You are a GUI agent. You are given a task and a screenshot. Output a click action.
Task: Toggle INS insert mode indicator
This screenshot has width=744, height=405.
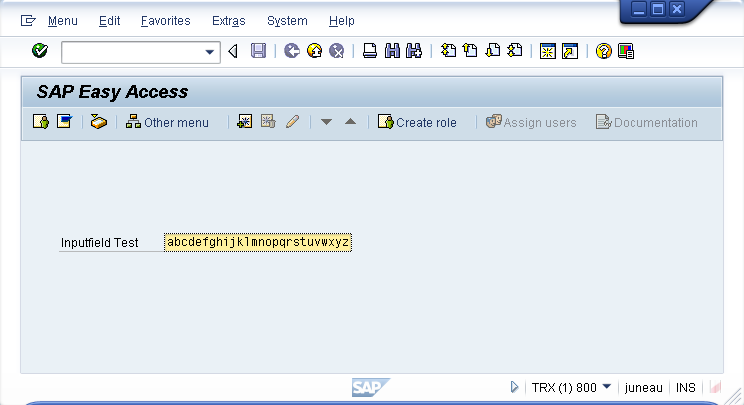coord(686,387)
